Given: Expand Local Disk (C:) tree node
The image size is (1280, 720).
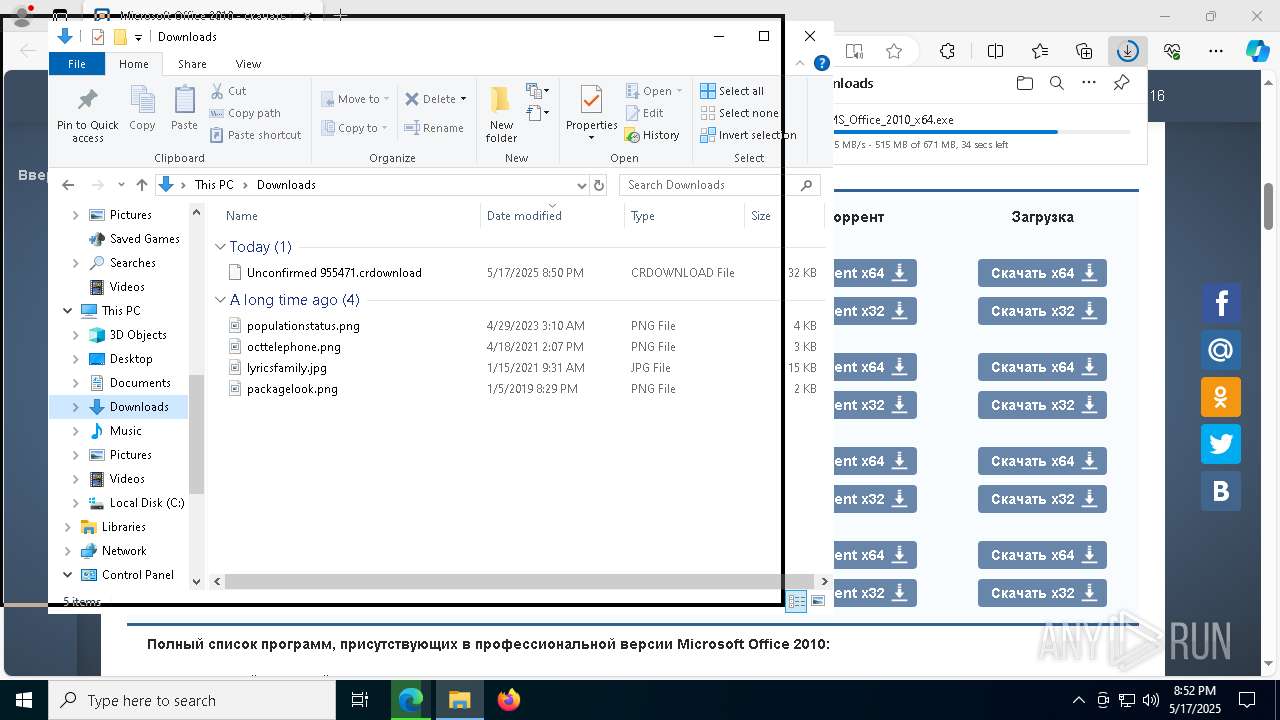Looking at the screenshot, I should point(76,503).
